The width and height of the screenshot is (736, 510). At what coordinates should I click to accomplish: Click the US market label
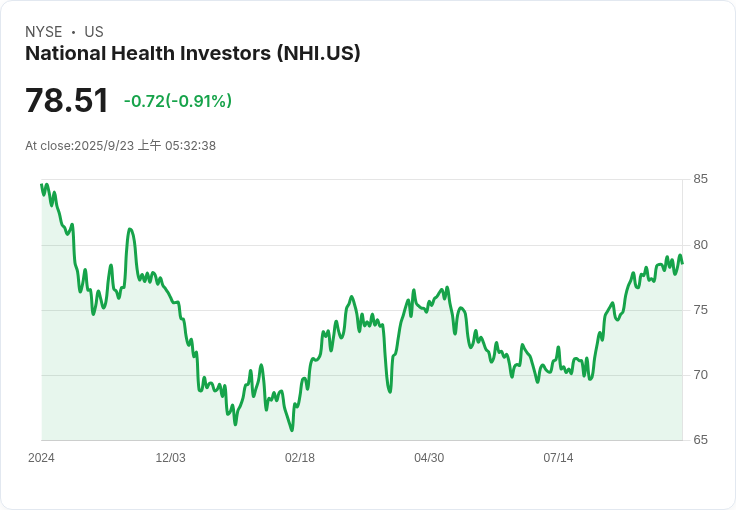point(94,32)
